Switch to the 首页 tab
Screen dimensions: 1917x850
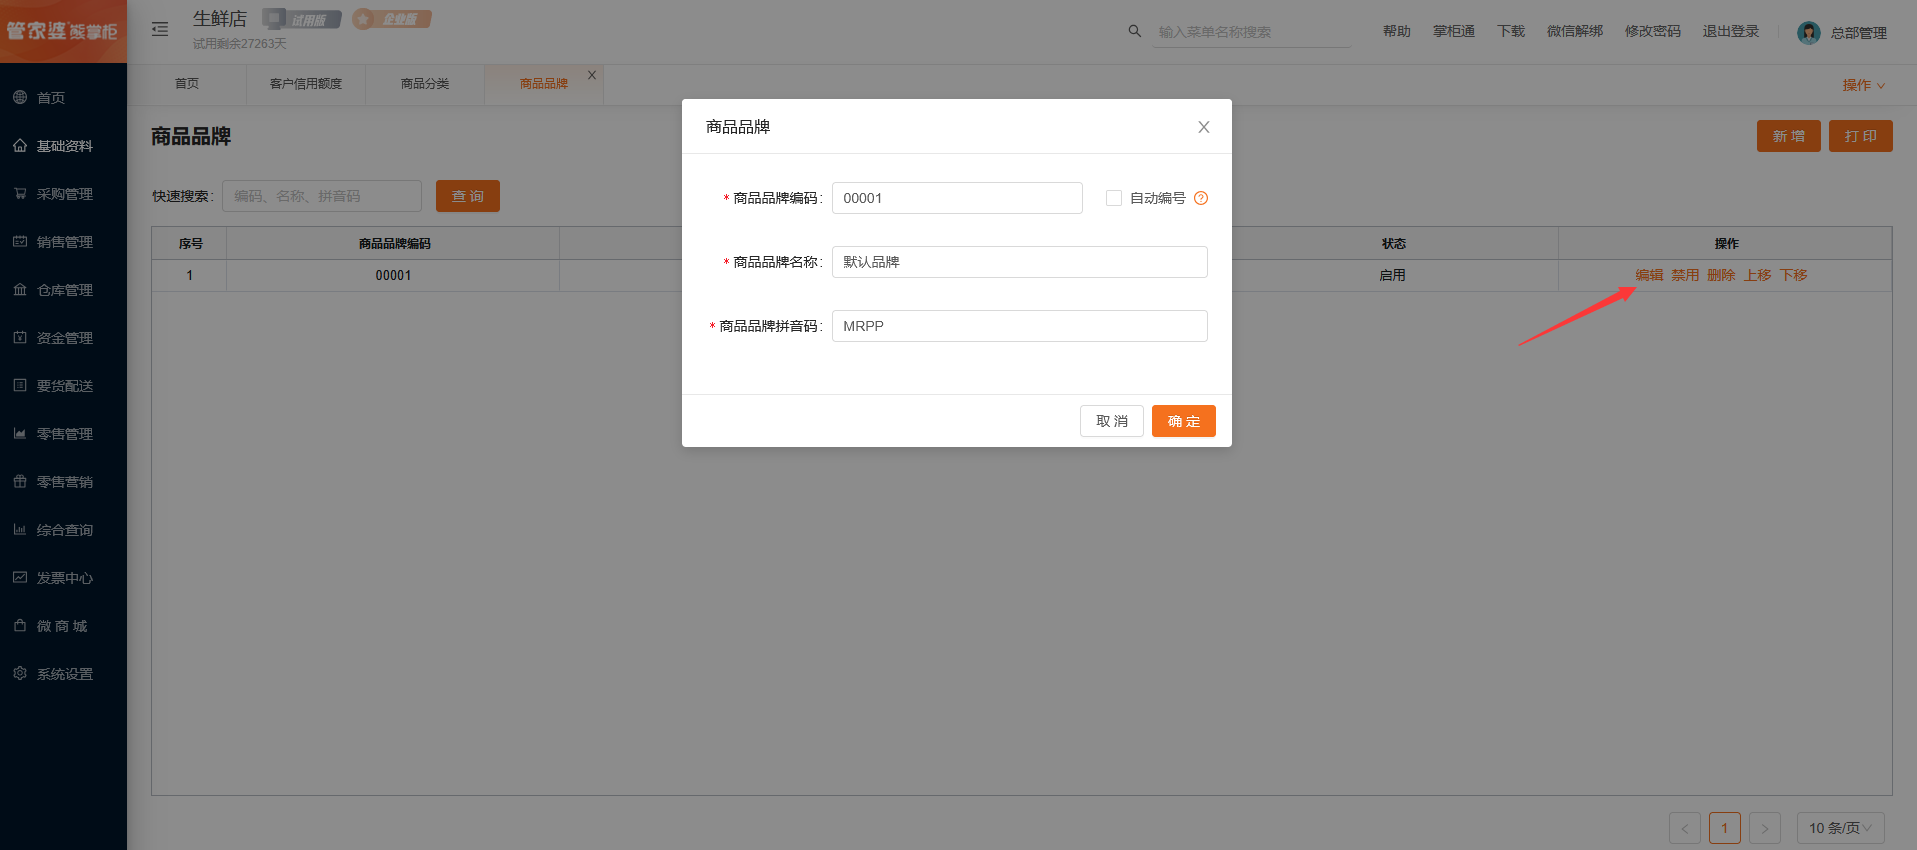pyautogui.click(x=187, y=84)
